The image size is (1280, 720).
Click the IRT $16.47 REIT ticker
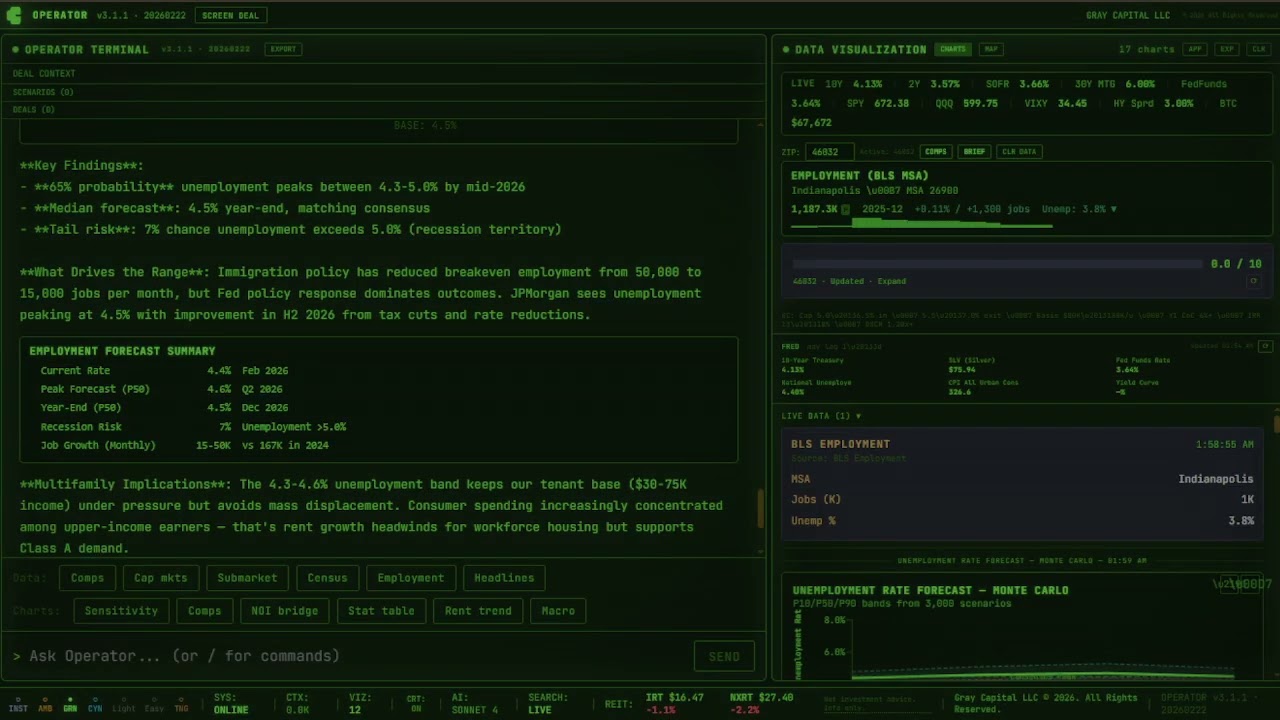coord(674,704)
